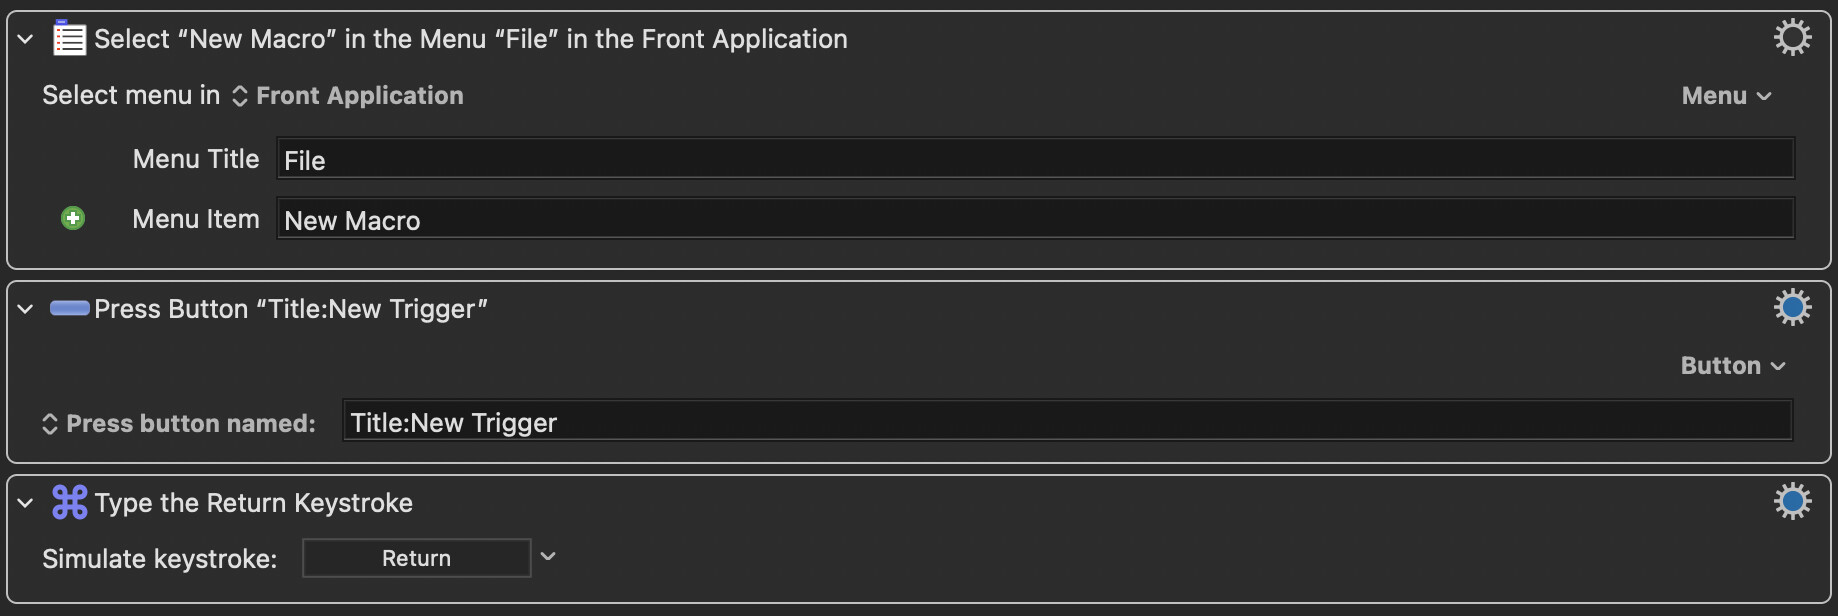The height and width of the screenshot is (616, 1838).
Task: Collapse the Select New Macro menu action
Action: (26, 39)
